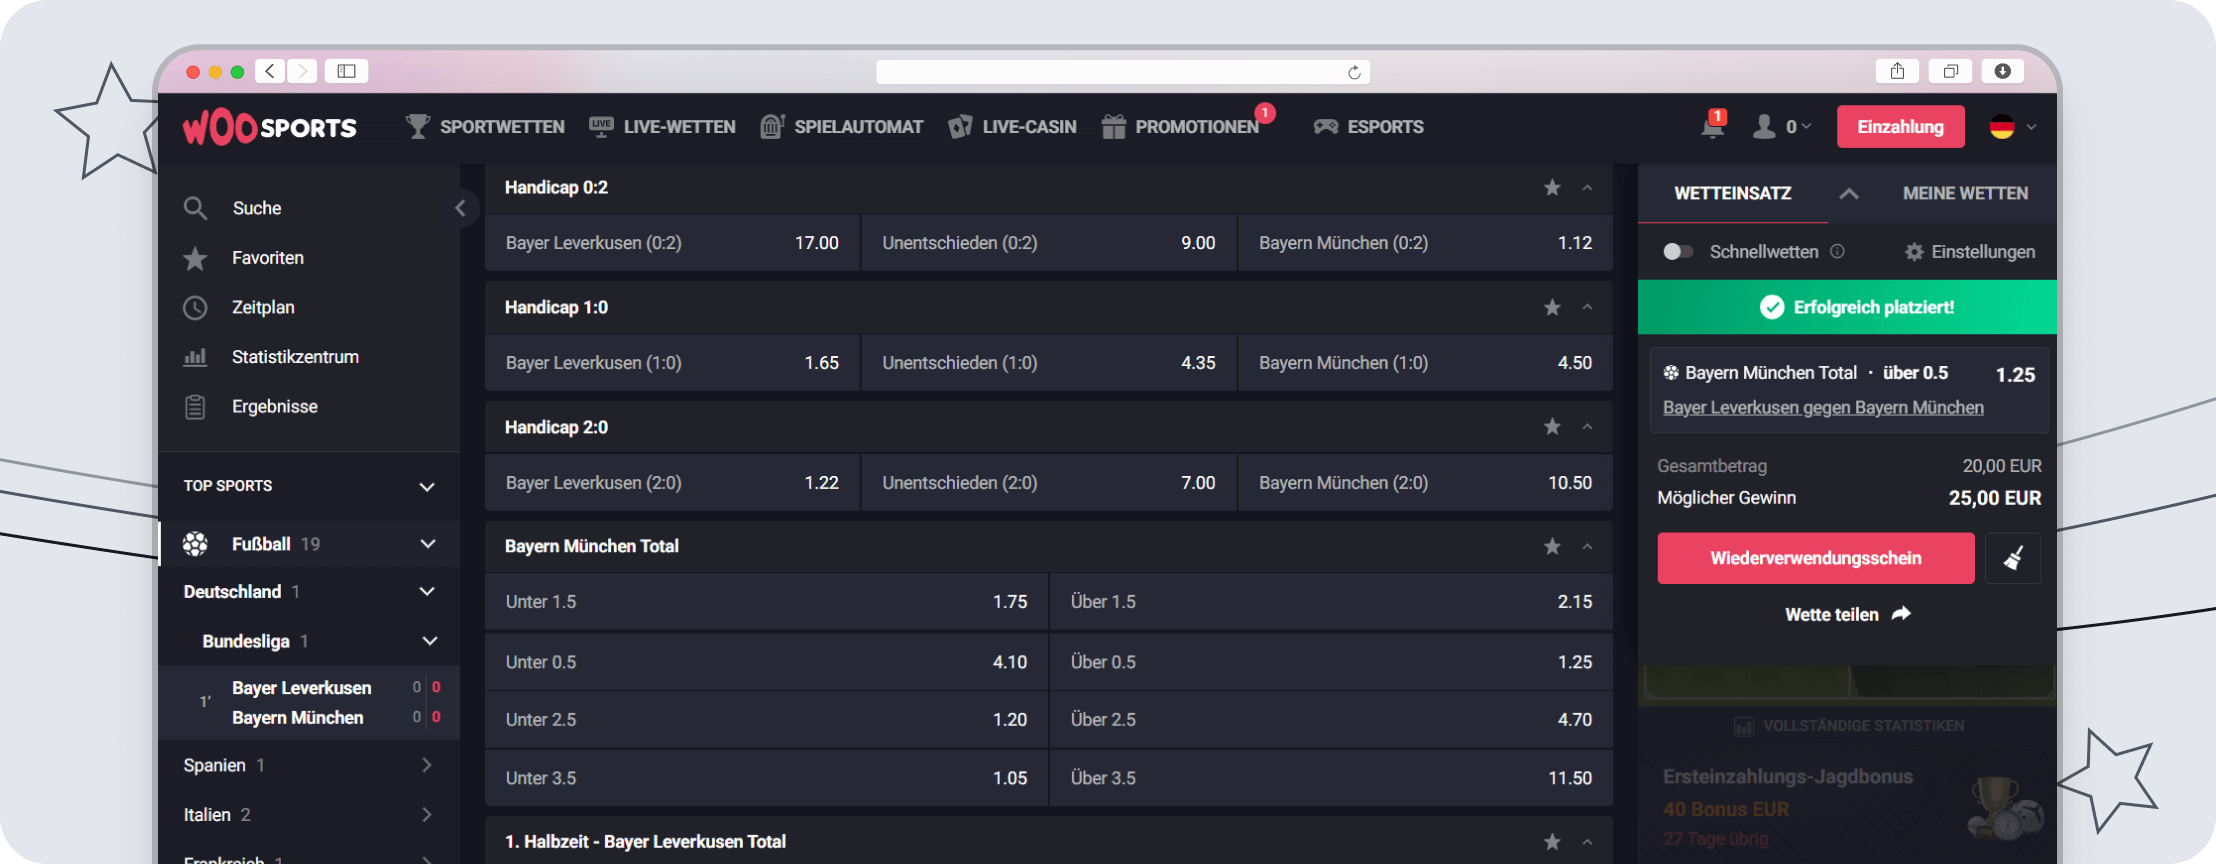Click the search magnifier icon in sidebar
2216x864 pixels.
(x=195, y=208)
